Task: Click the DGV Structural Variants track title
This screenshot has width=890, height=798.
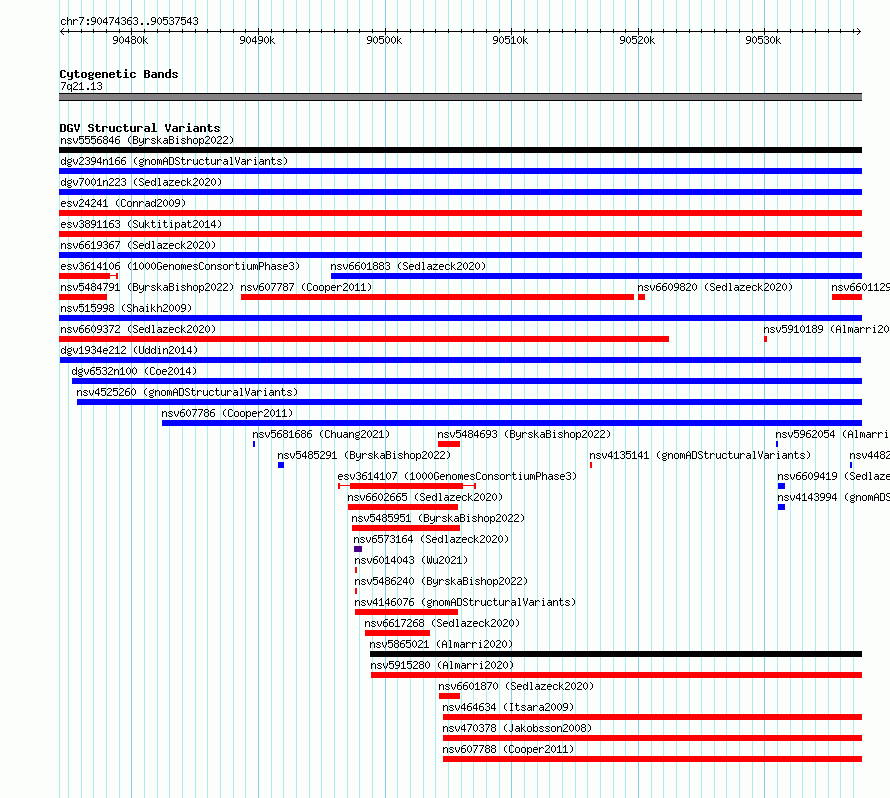Action: (x=140, y=128)
